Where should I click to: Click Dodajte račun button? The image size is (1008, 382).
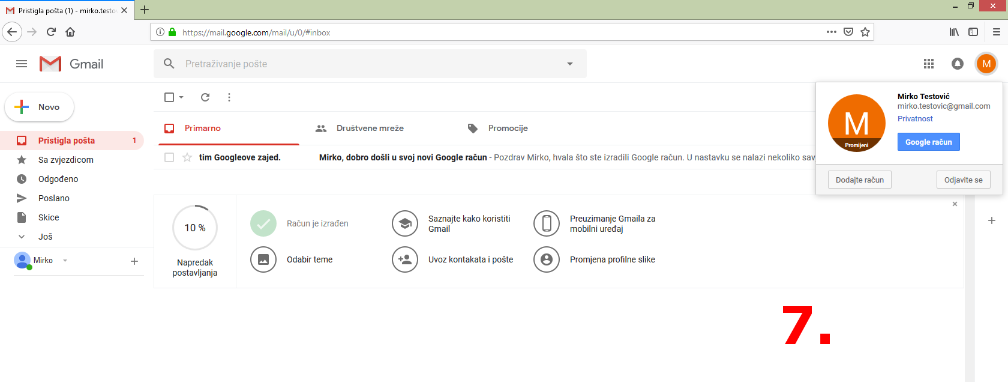pos(860,180)
